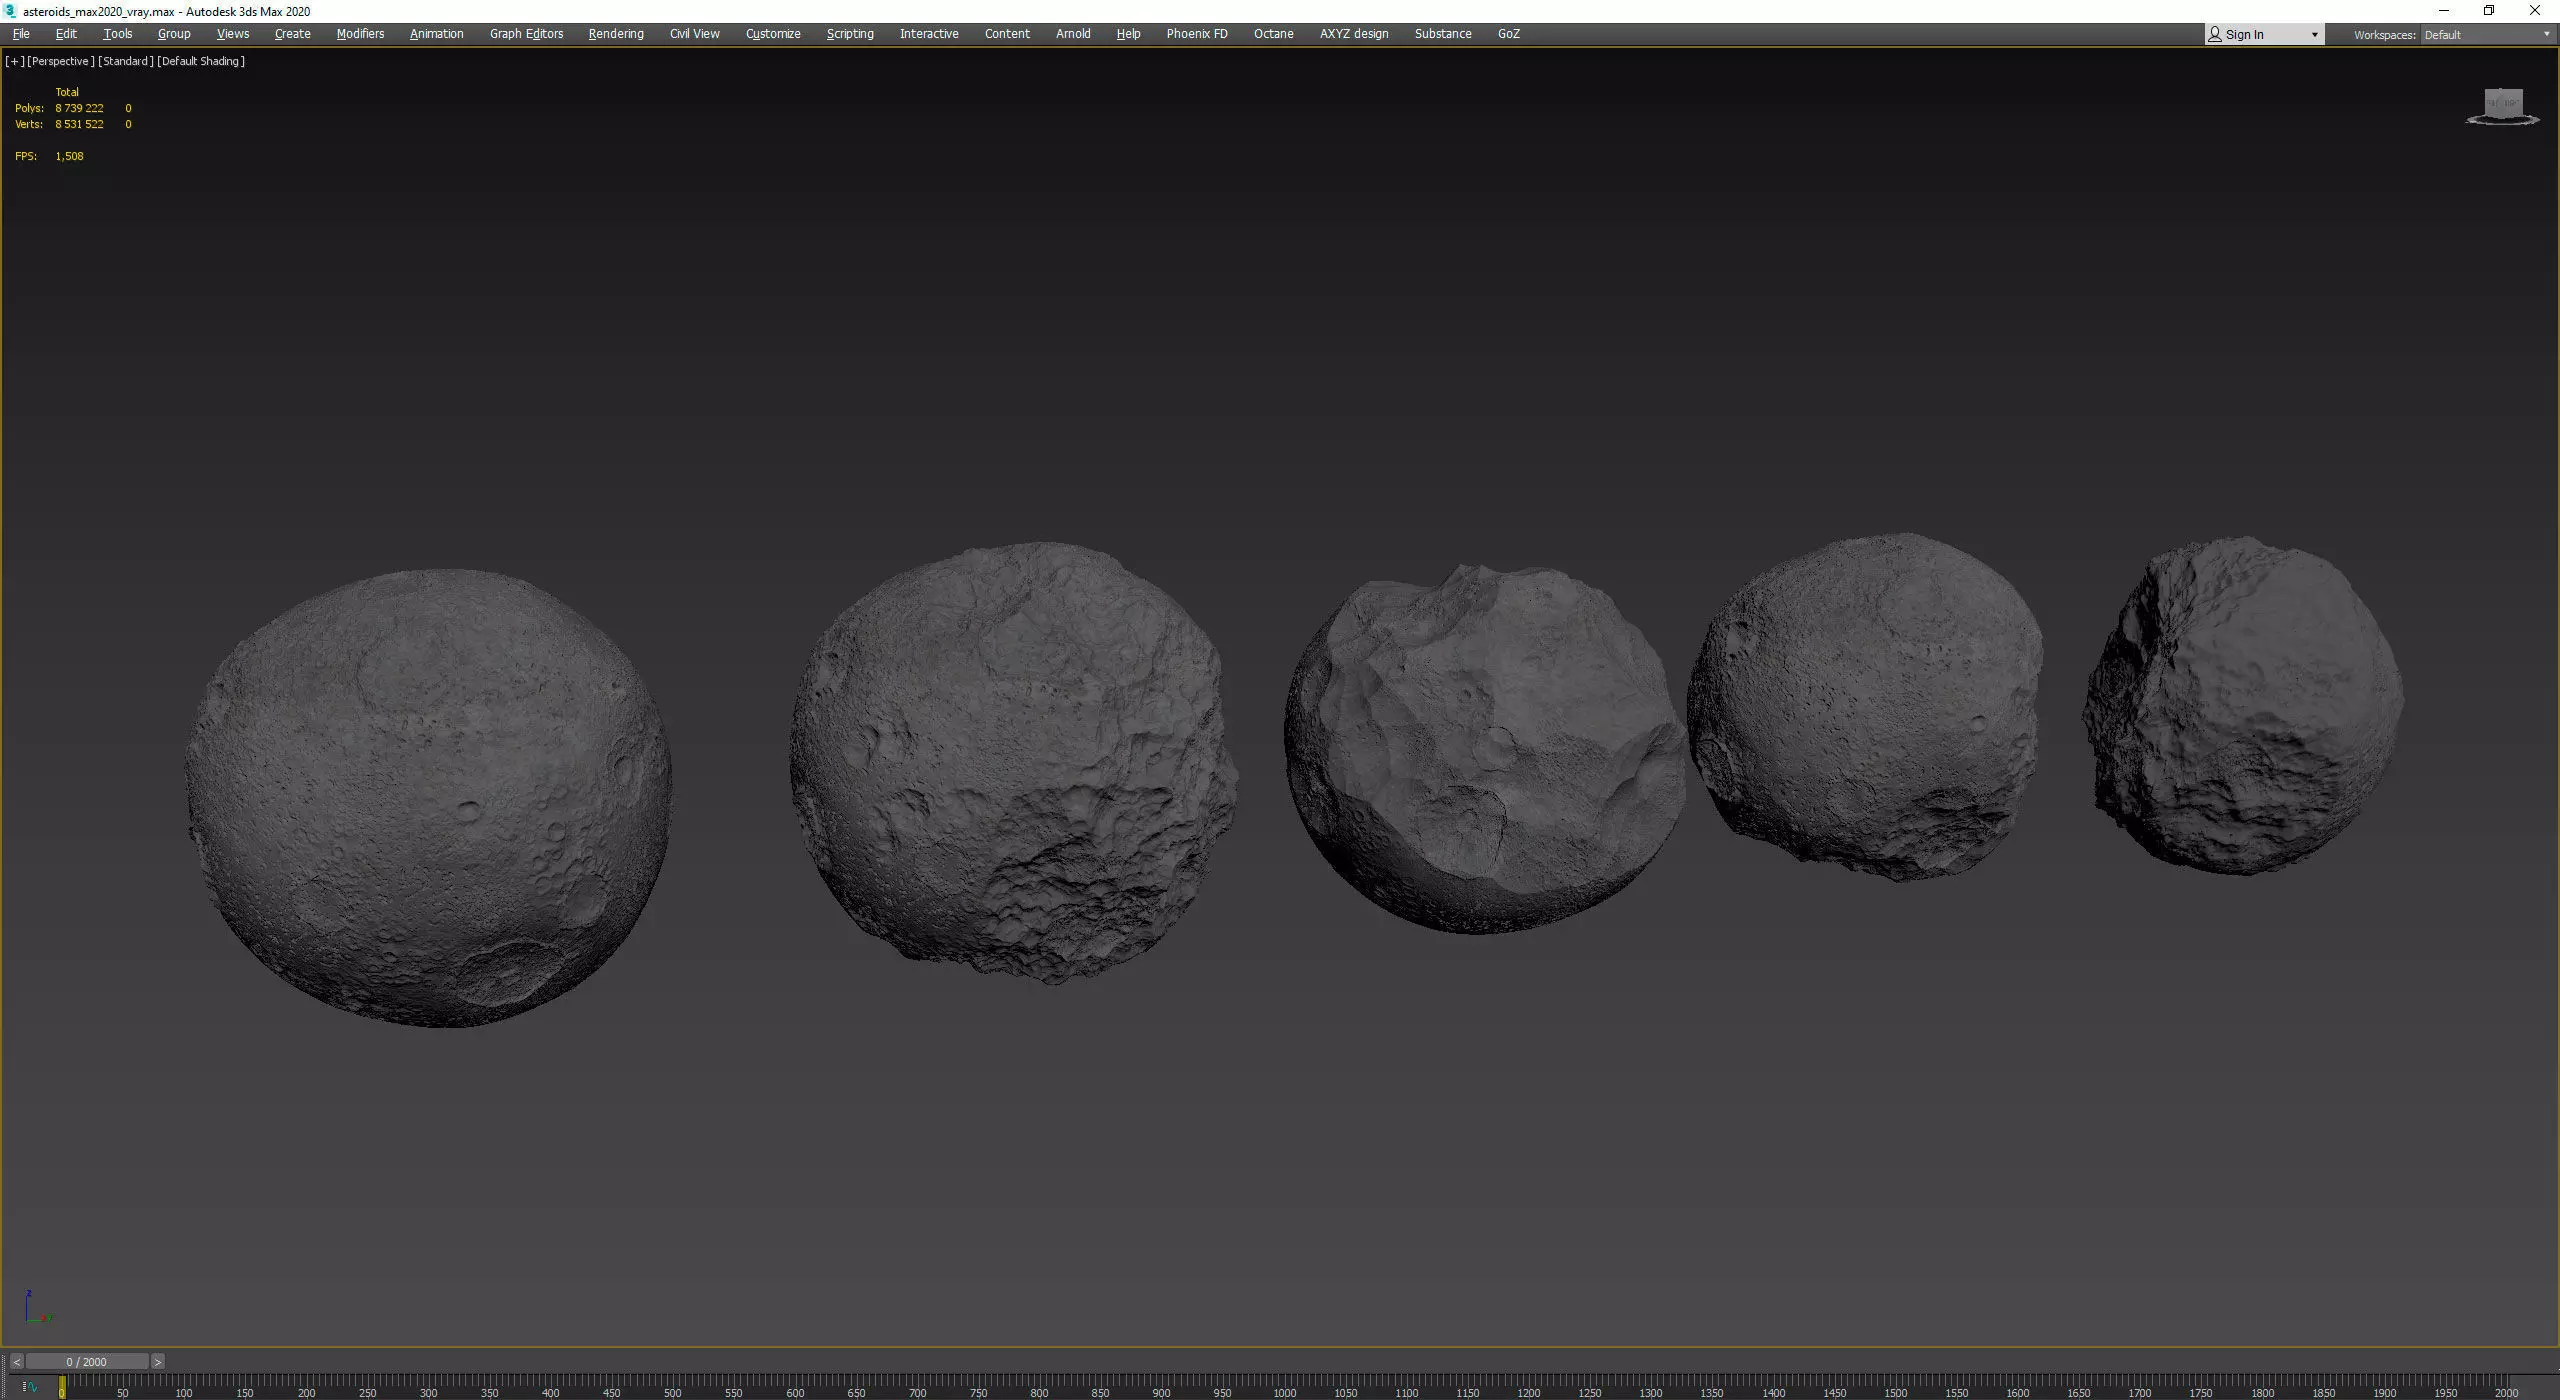Open the Default Shading viewport menu
The width and height of the screenshot is (2560, 1400).
point(201,61)
